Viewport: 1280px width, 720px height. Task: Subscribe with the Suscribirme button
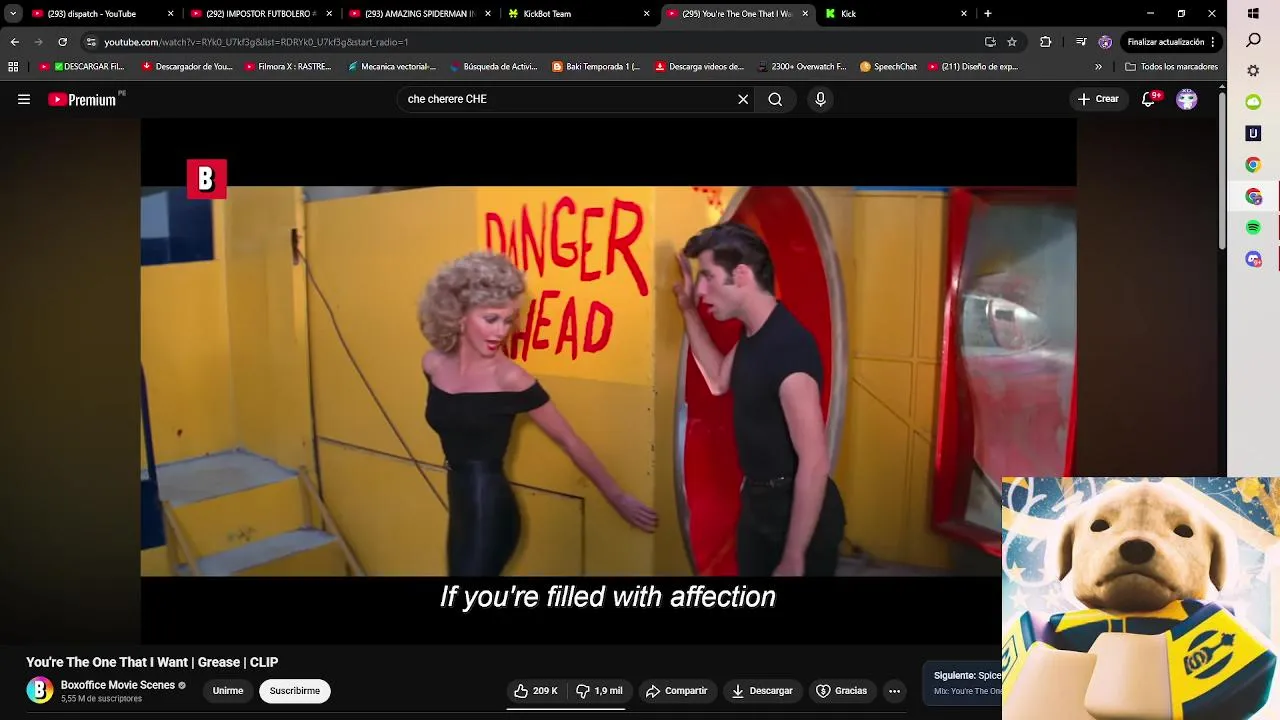point(295,691)
